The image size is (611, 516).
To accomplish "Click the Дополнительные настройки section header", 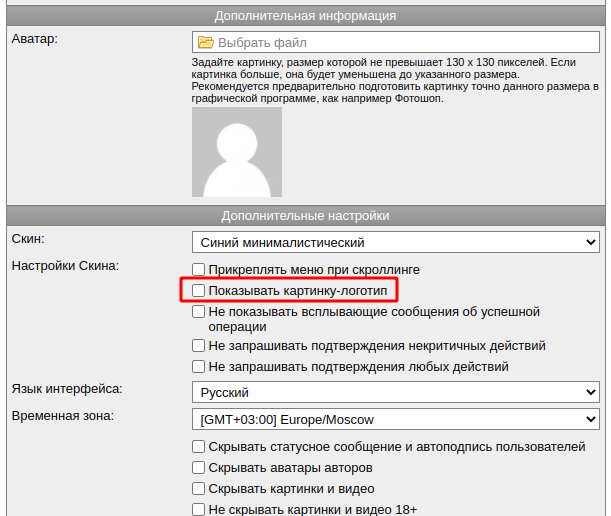I will (x=305, y=215).
